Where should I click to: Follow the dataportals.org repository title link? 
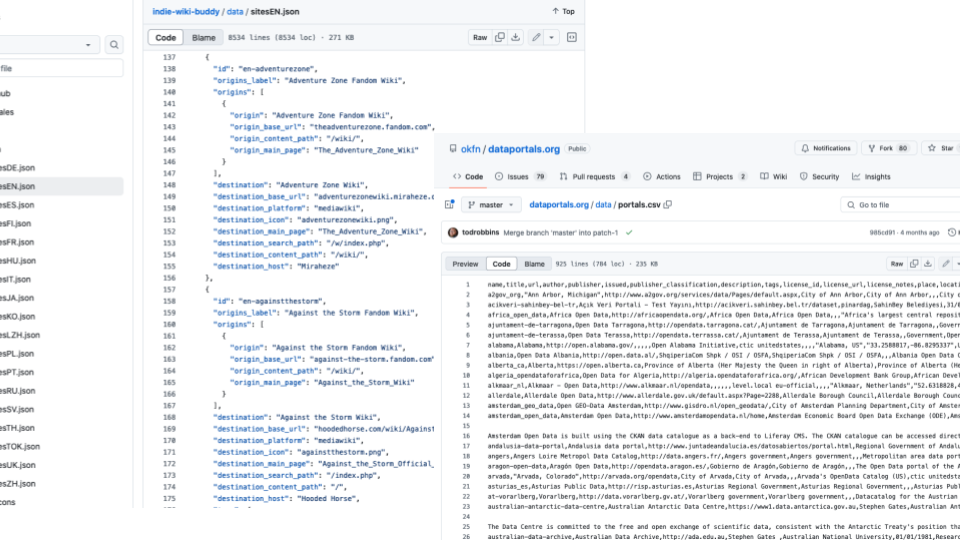click(x=523, y=149)
